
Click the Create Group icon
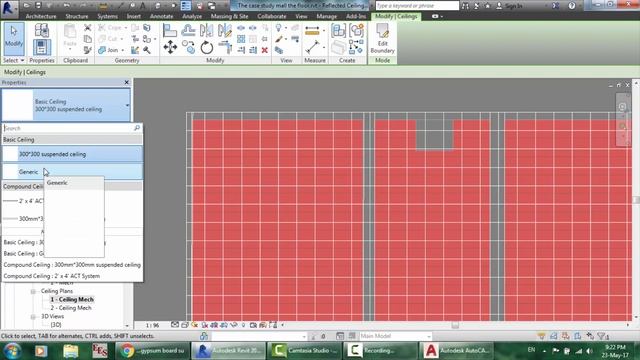pos(356,30)
